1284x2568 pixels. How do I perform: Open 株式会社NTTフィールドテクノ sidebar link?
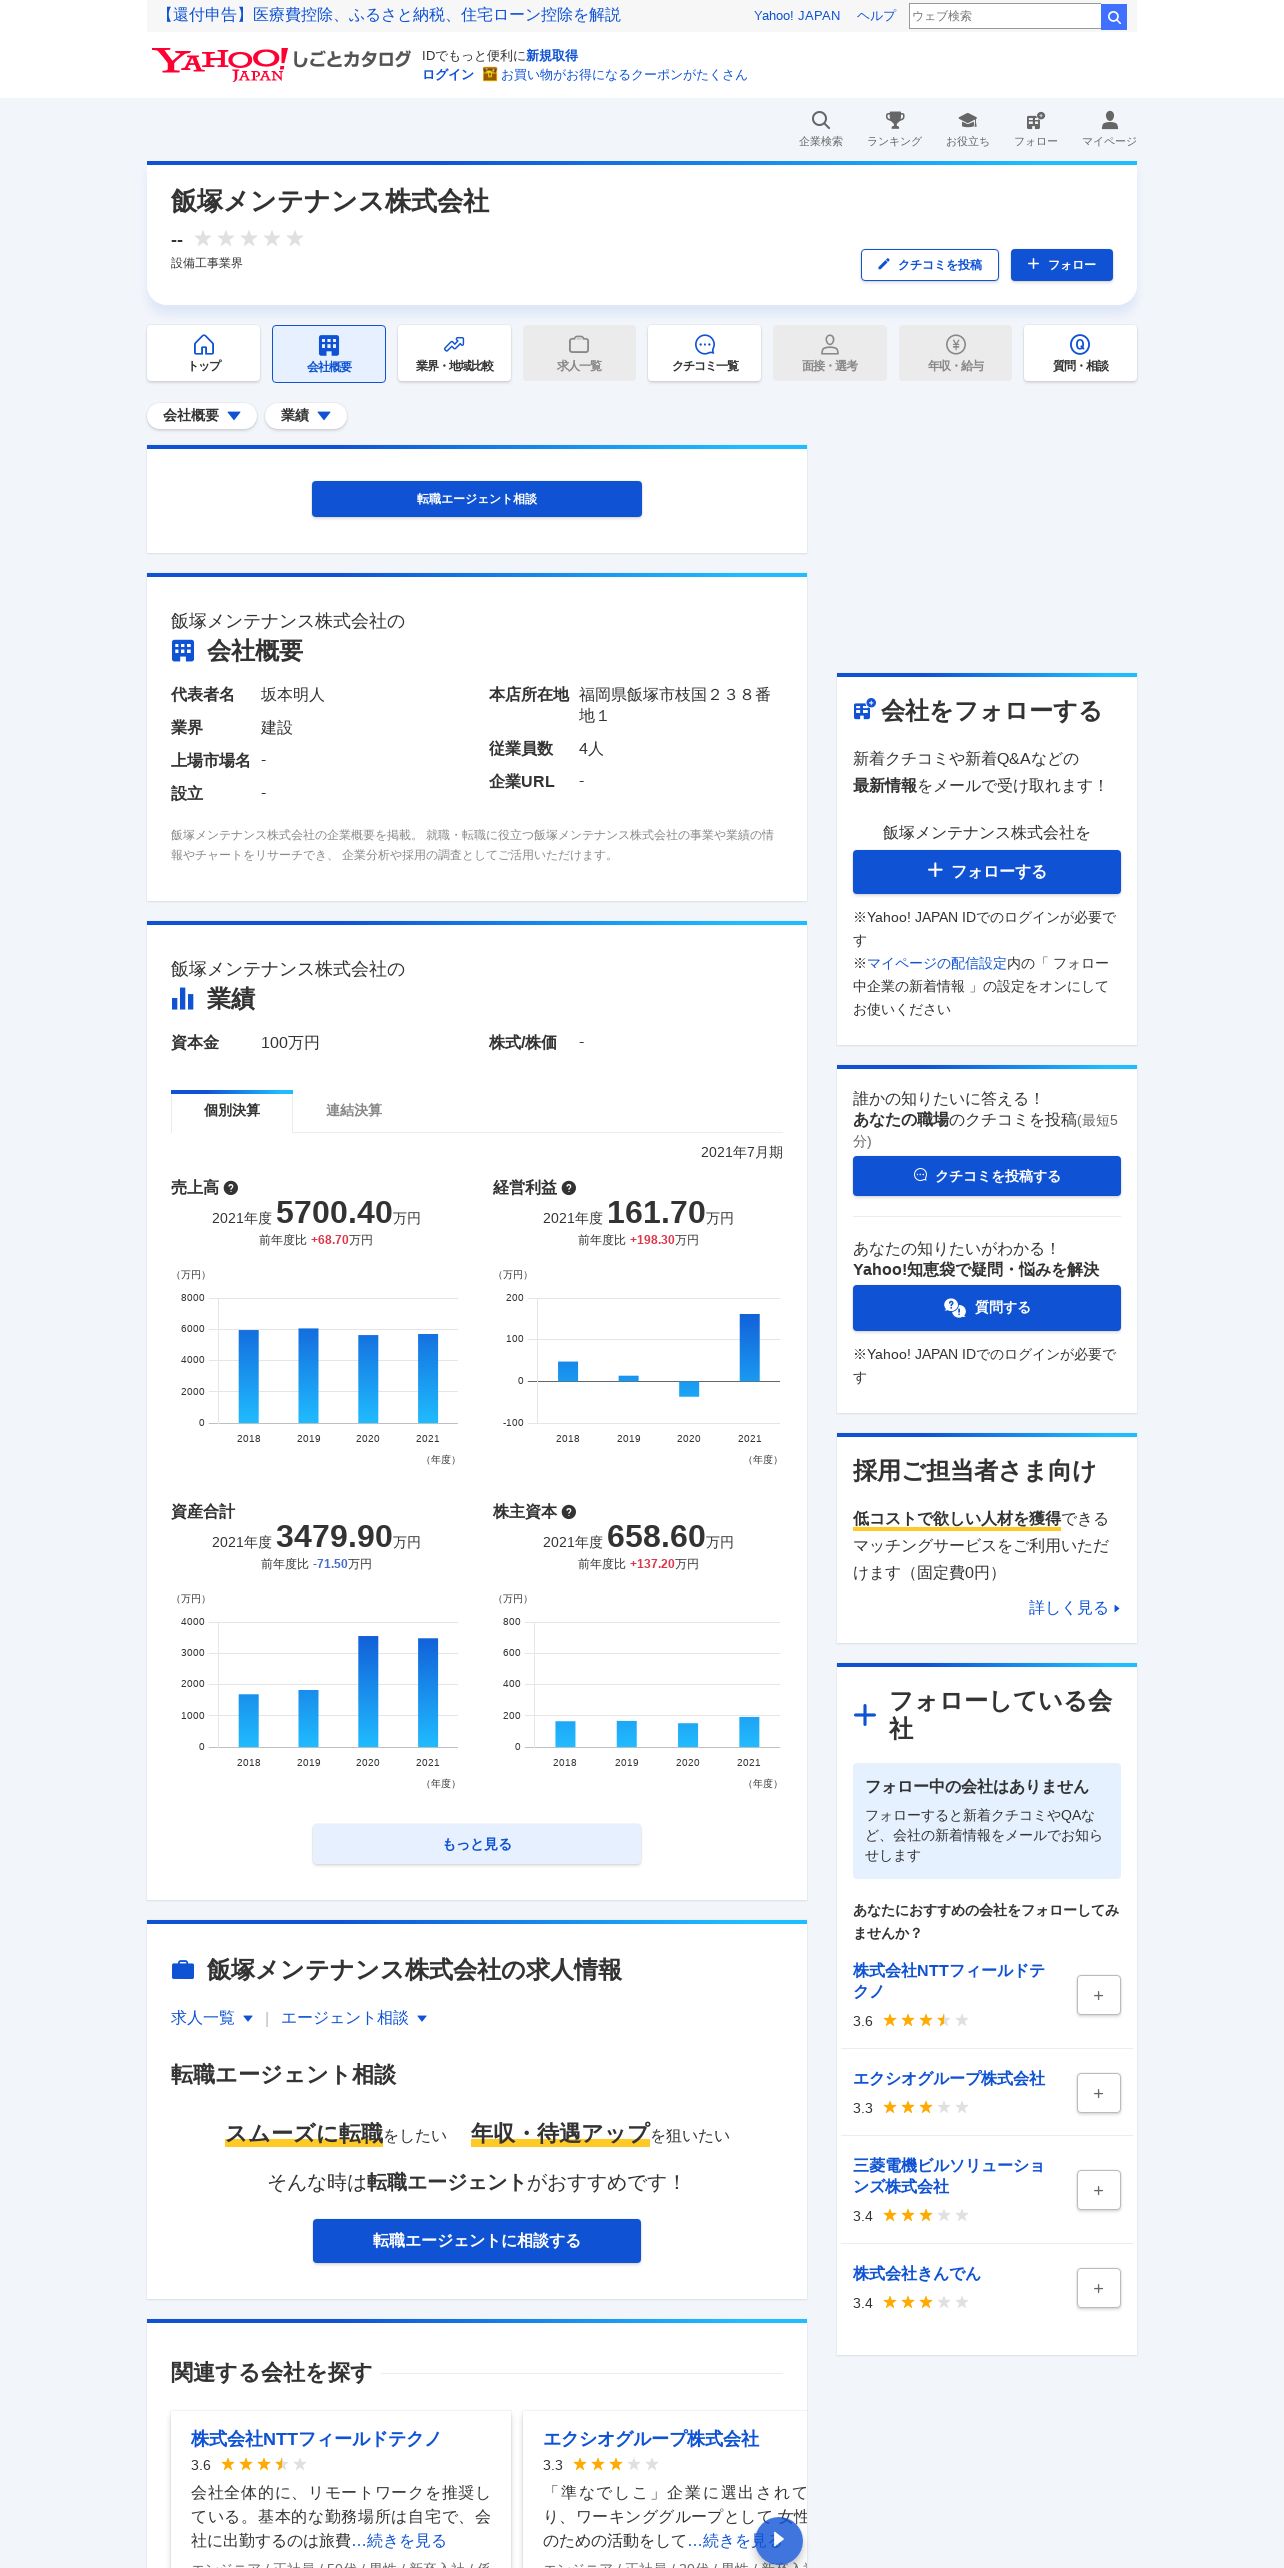[x=949, y=1981]
